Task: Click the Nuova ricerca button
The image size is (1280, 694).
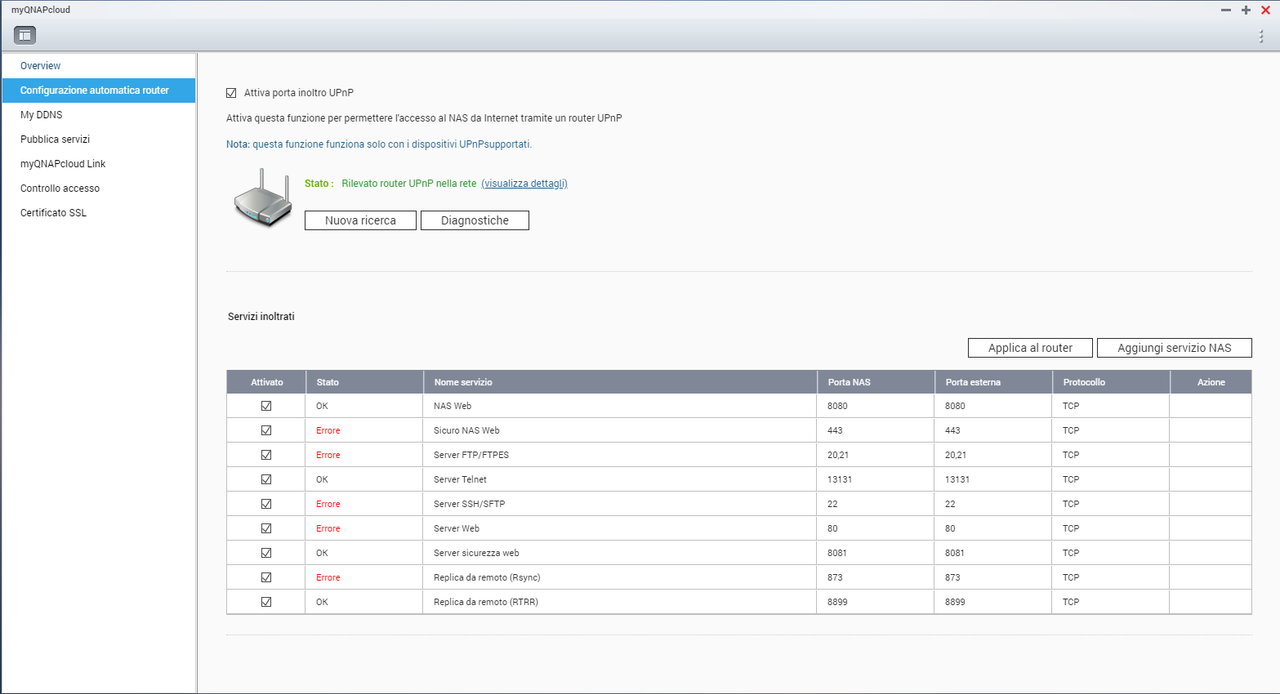Action: [360, 220]
